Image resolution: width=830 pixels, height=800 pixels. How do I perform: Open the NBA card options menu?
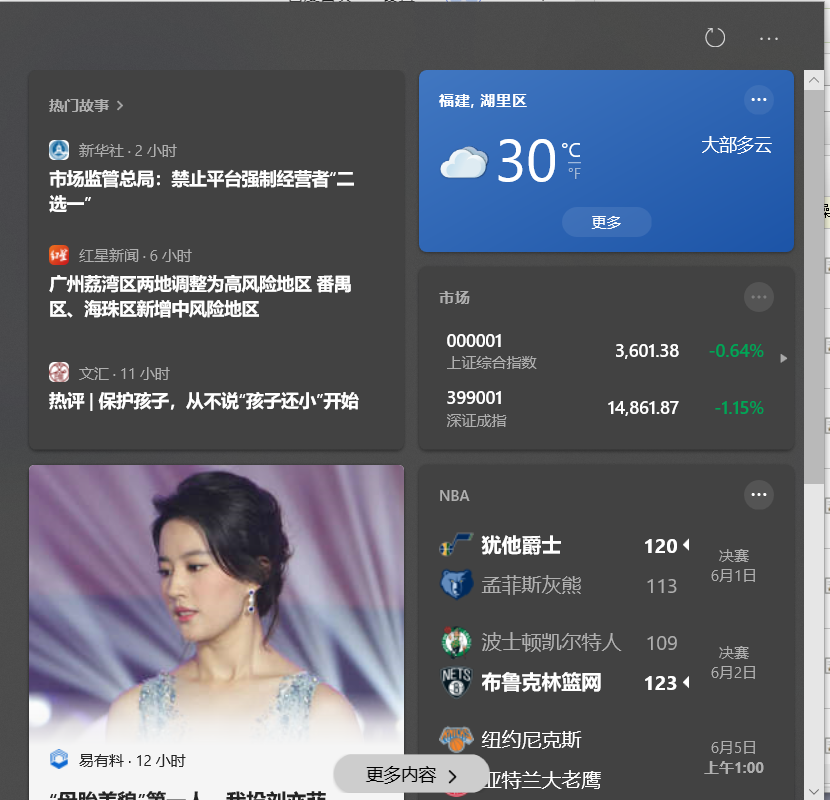759,495
